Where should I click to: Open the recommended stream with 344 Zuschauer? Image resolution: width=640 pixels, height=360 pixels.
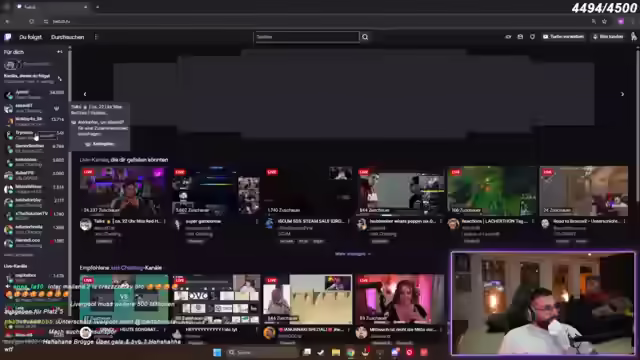pos(308,299)
